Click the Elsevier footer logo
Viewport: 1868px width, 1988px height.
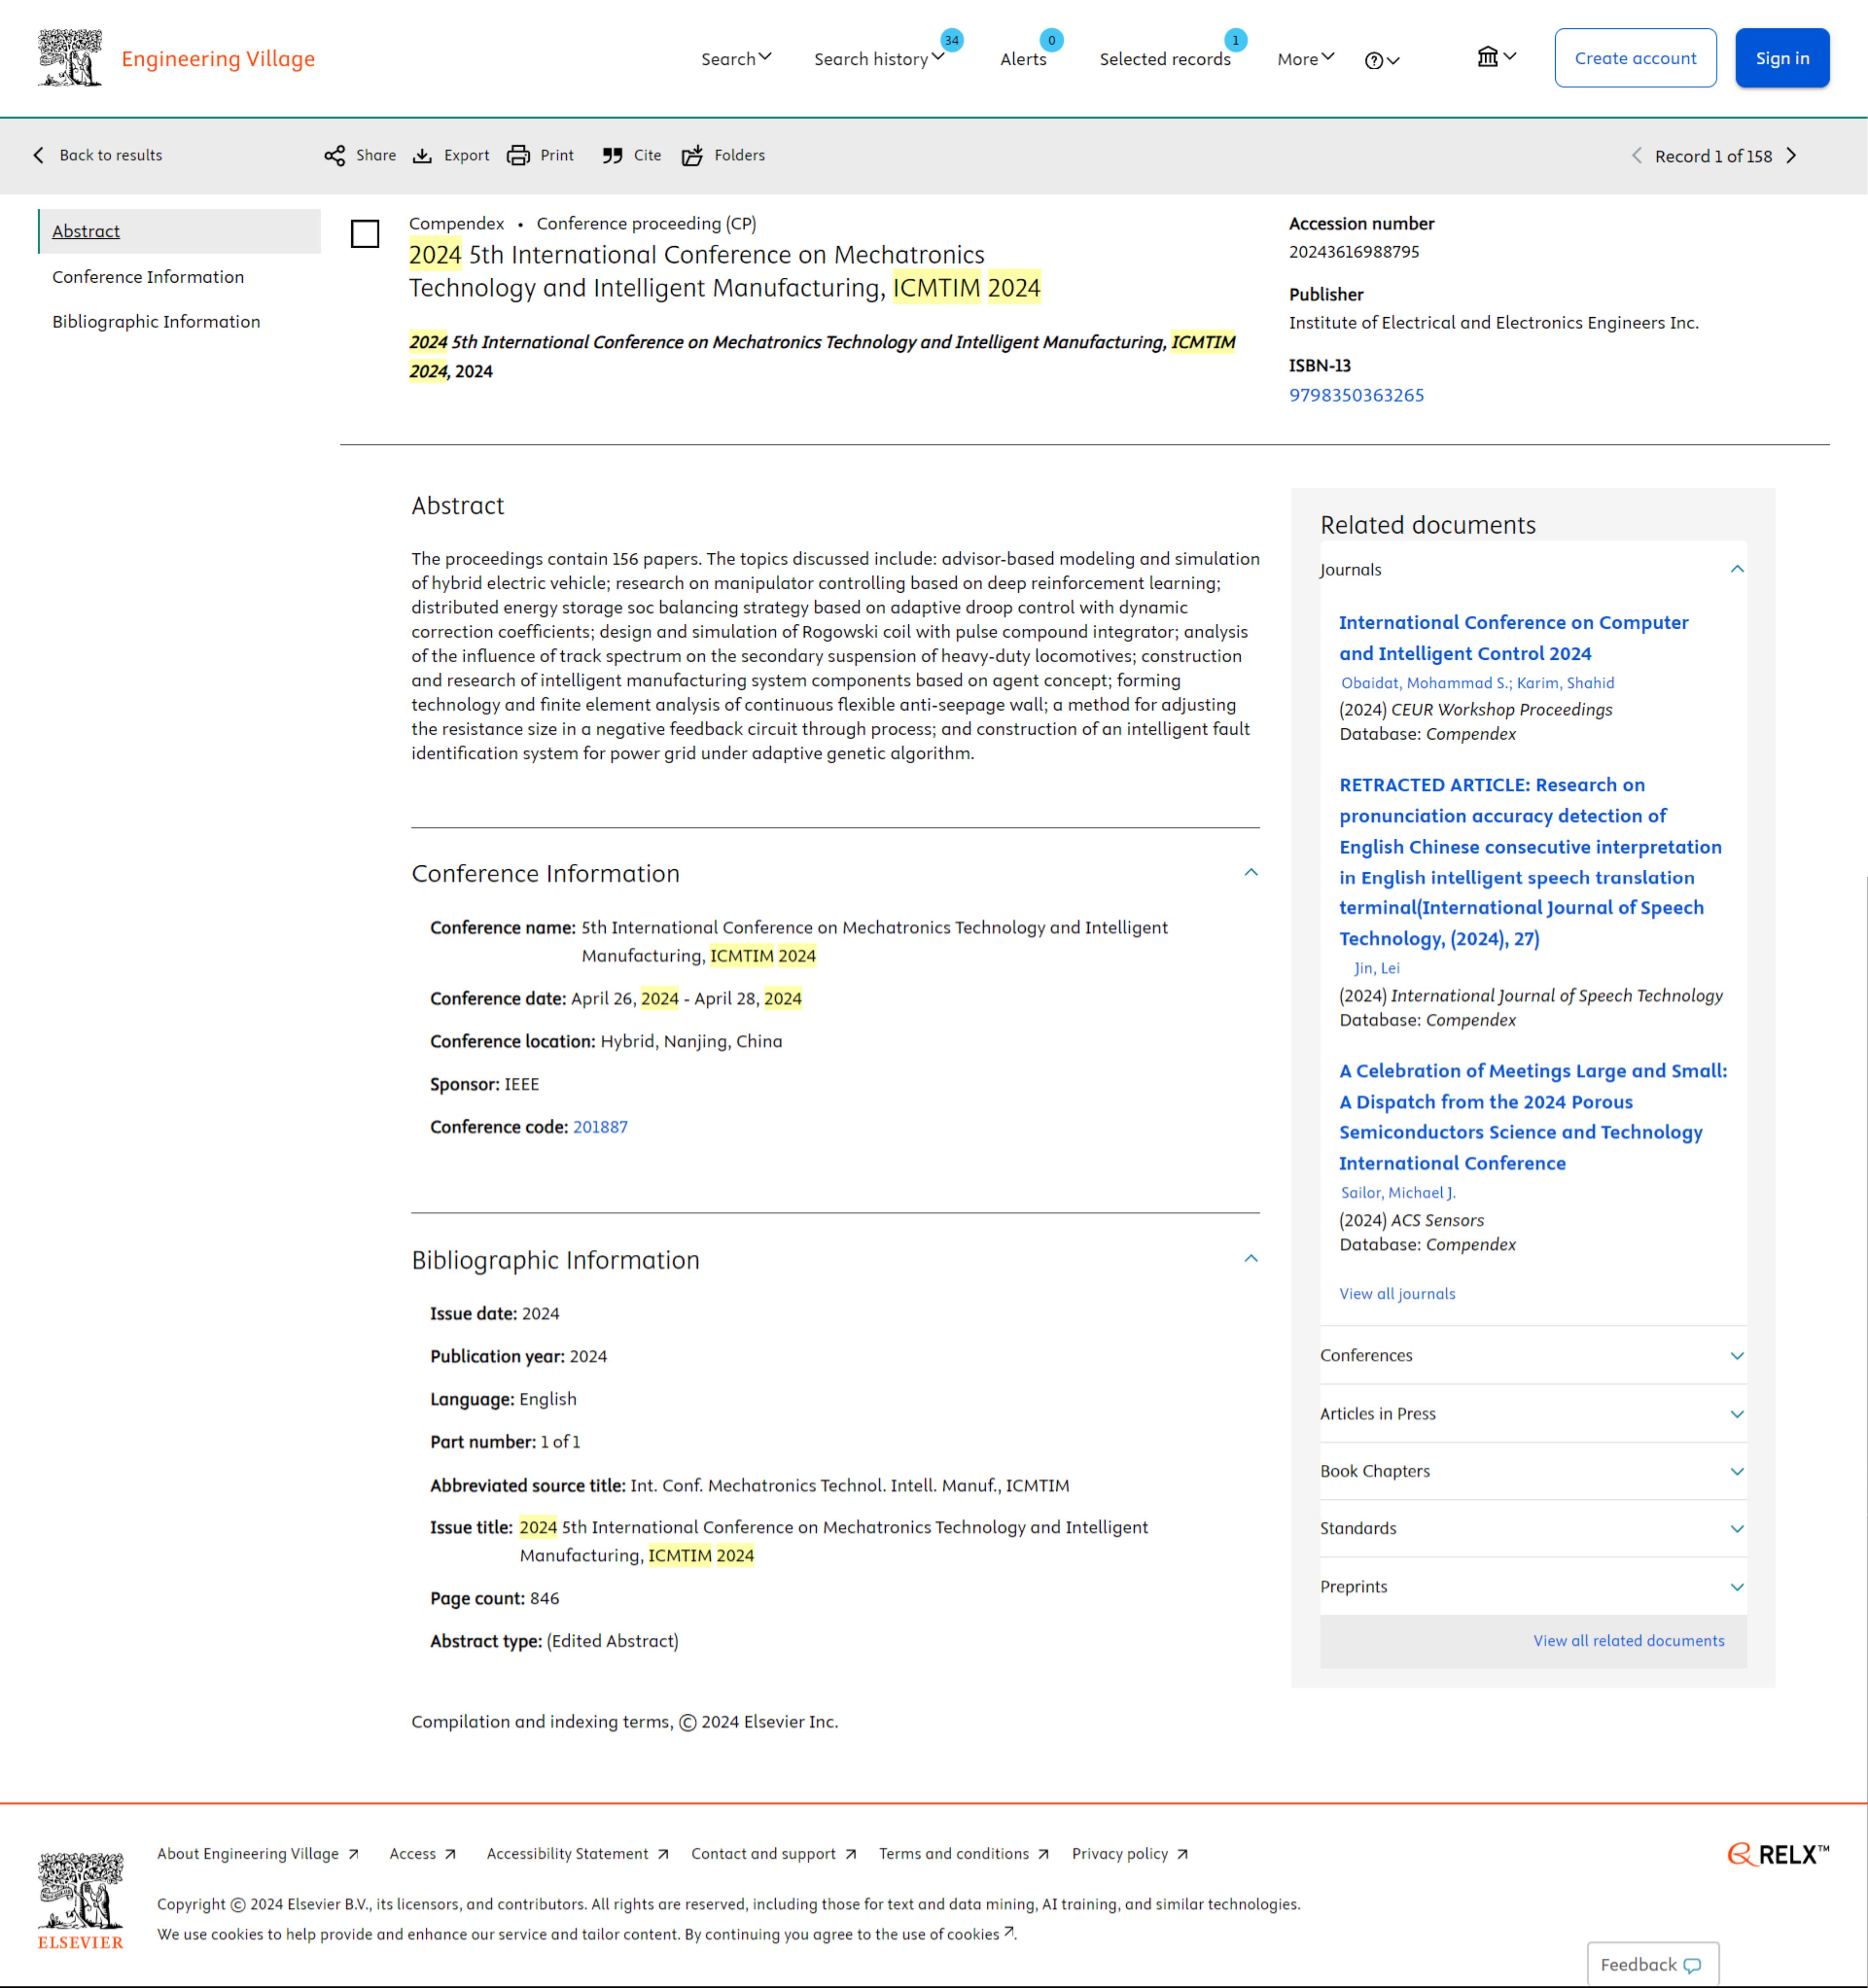pyautogui.click(x=80, y=1900)
